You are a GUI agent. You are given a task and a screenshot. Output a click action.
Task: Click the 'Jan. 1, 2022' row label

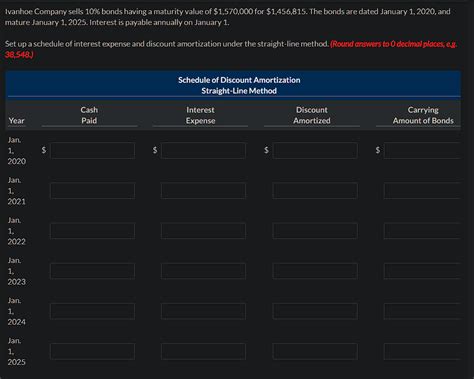click(x=17, y=231)
